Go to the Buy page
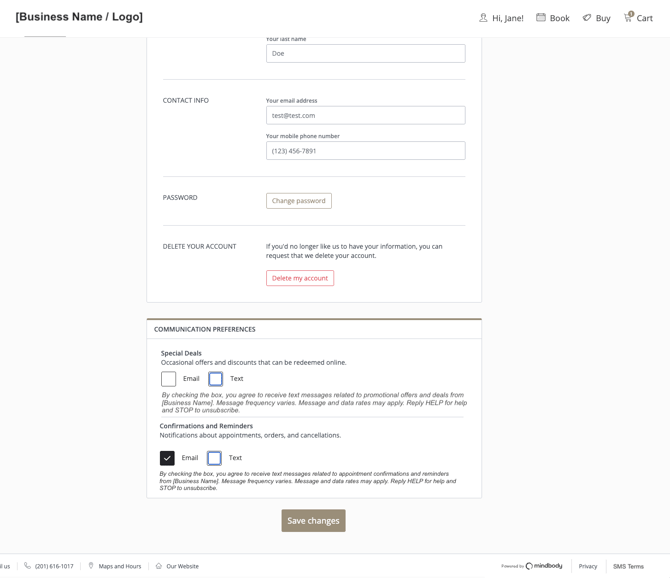The image size is (670, 578). point(597,18)
